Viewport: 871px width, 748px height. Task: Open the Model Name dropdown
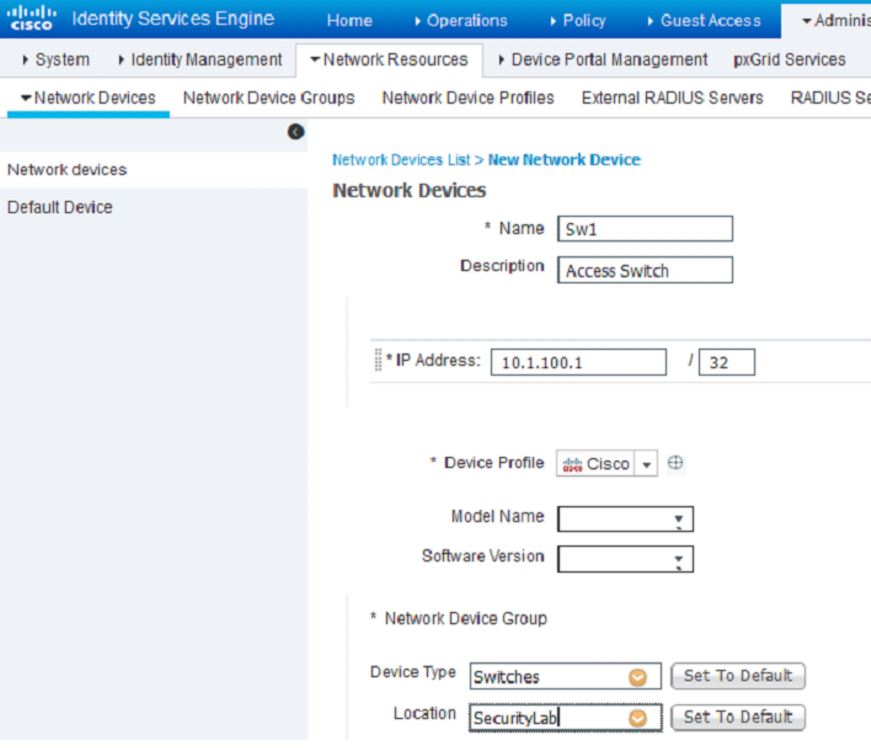[x=625, y=519]
